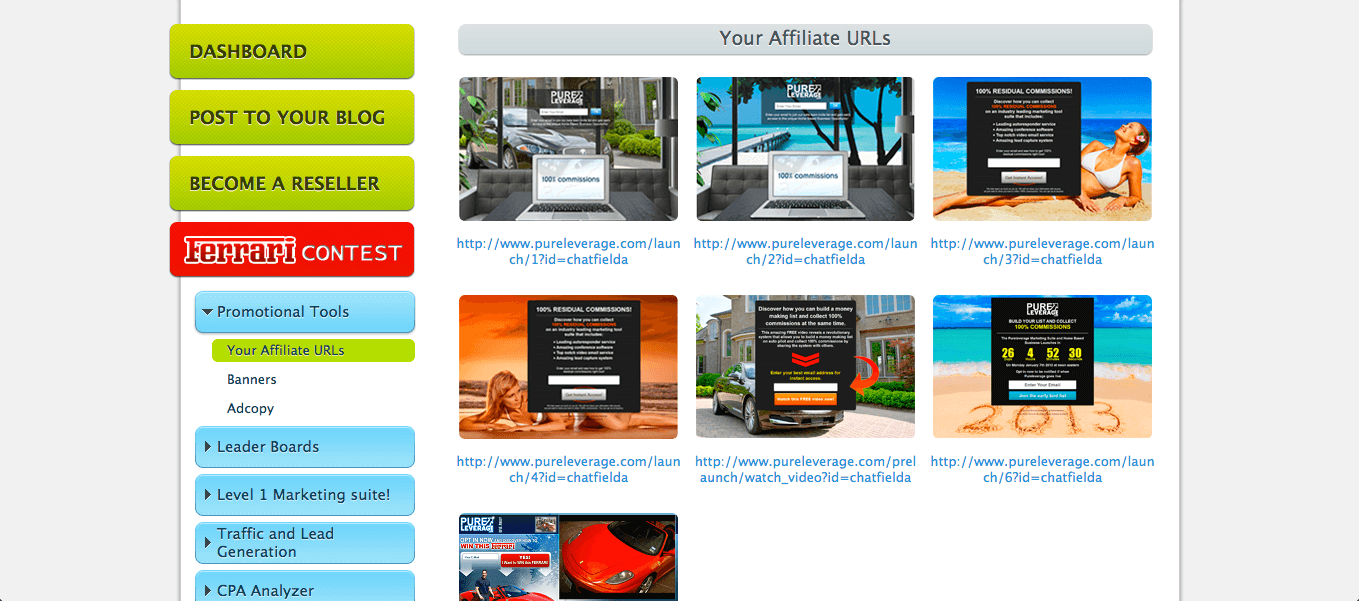Click the tropical pier laptop thumbnail
This screenshot has height=601, width=1359.
[x=805, y=149]
